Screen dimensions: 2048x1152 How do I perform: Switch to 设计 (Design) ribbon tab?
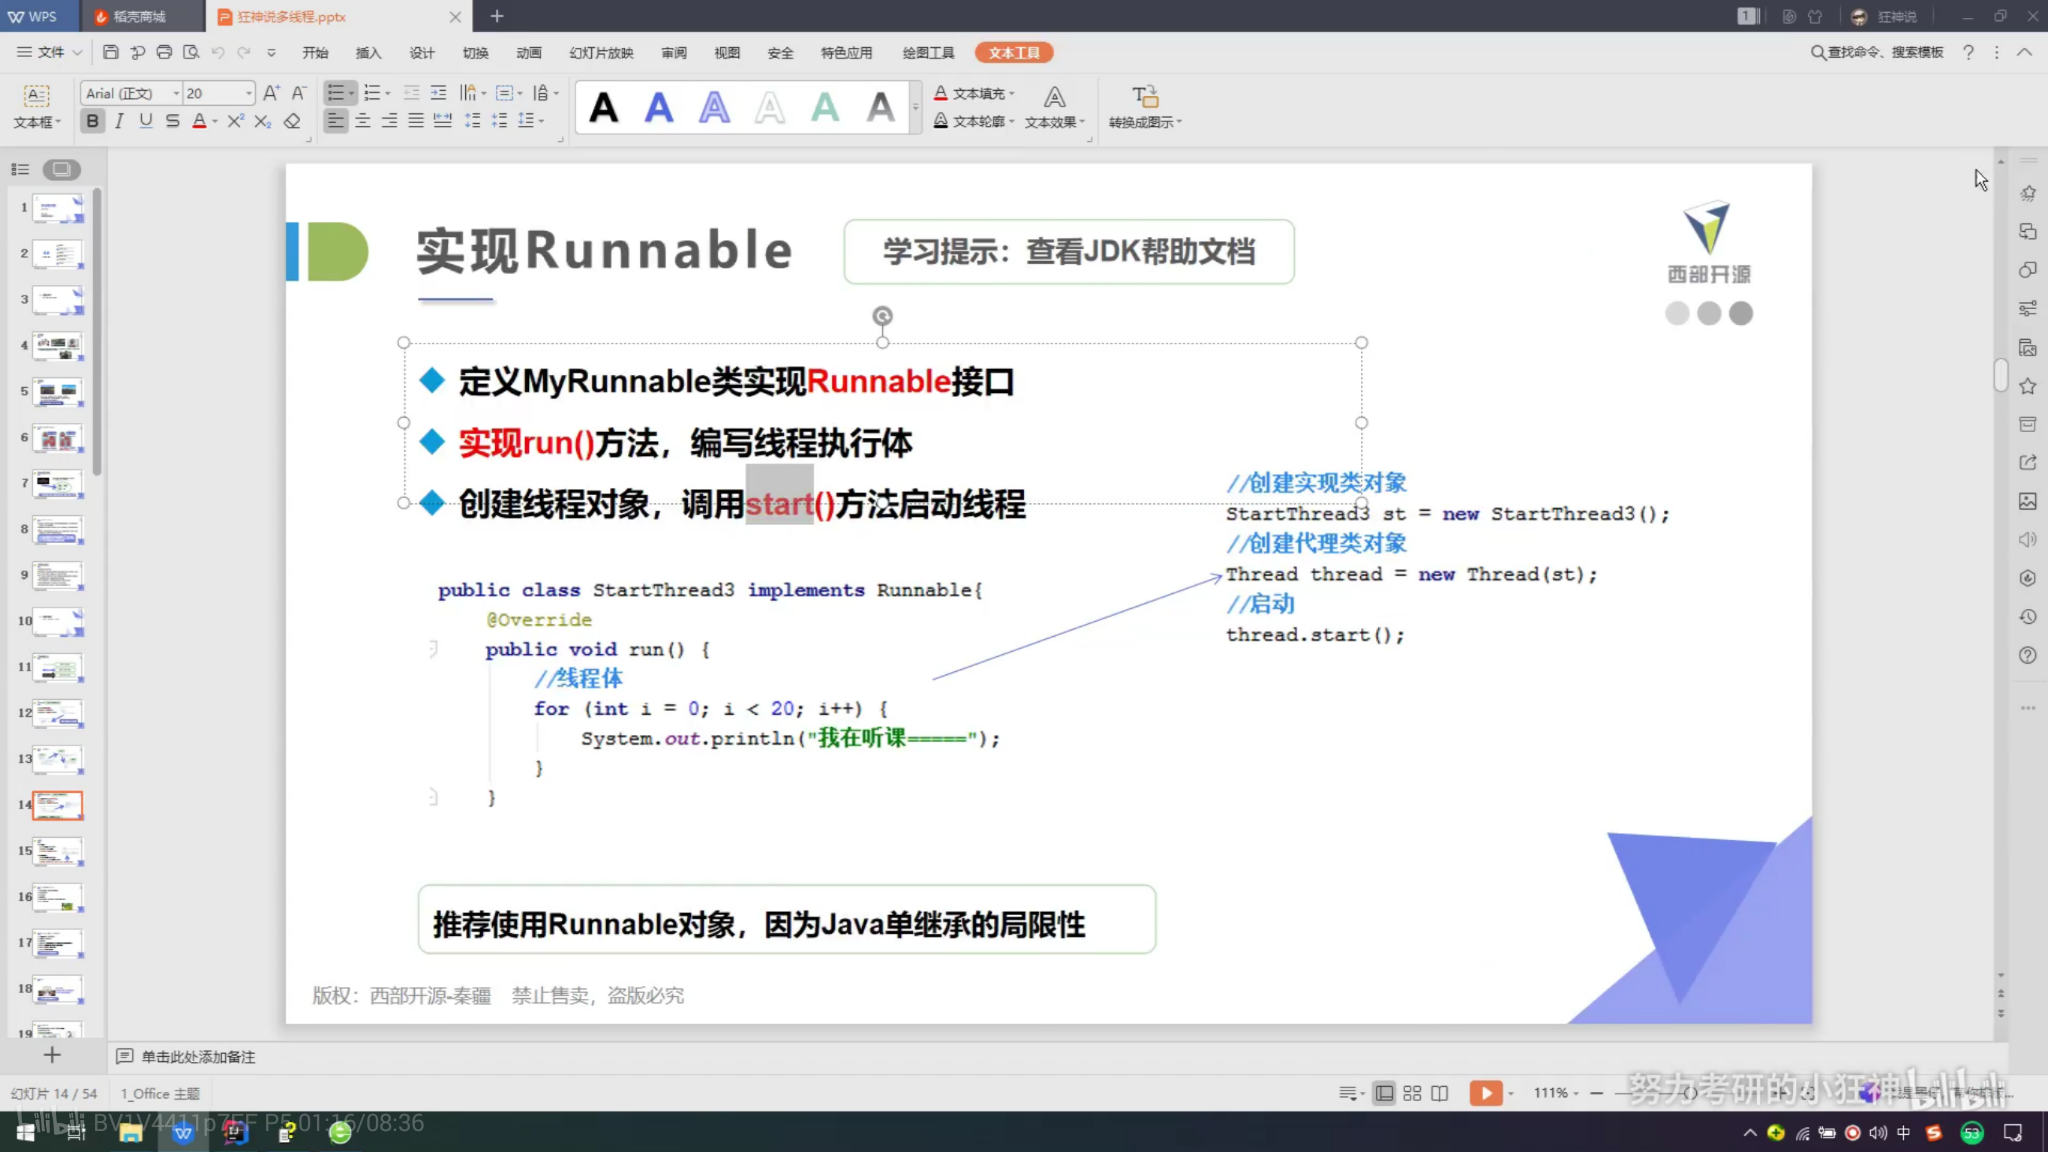click(x=422, y=52)
